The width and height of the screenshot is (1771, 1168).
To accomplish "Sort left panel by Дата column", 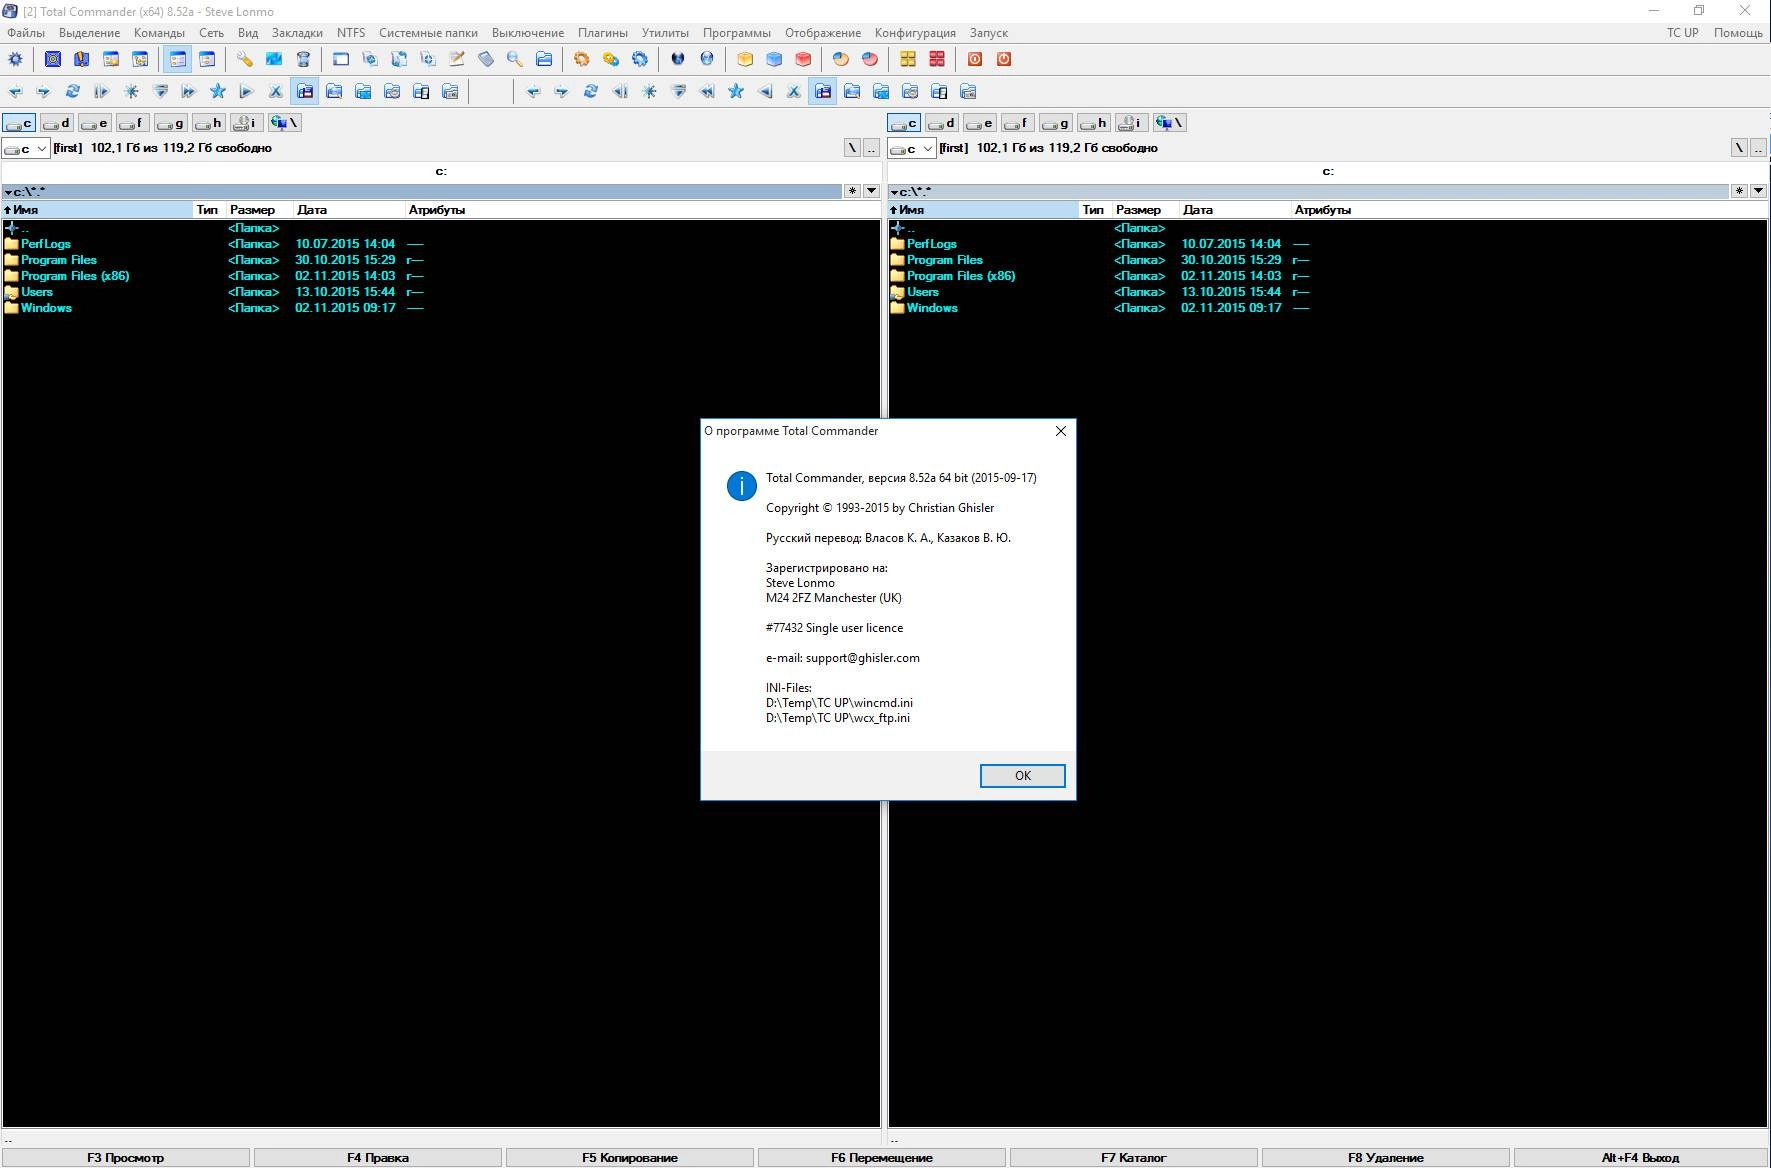I will pyautogui.click(x=349, y=210).
